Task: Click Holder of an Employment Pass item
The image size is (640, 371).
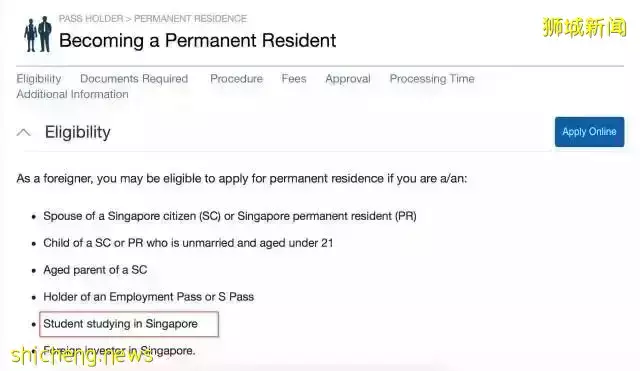Action: (x=149, y=297)
